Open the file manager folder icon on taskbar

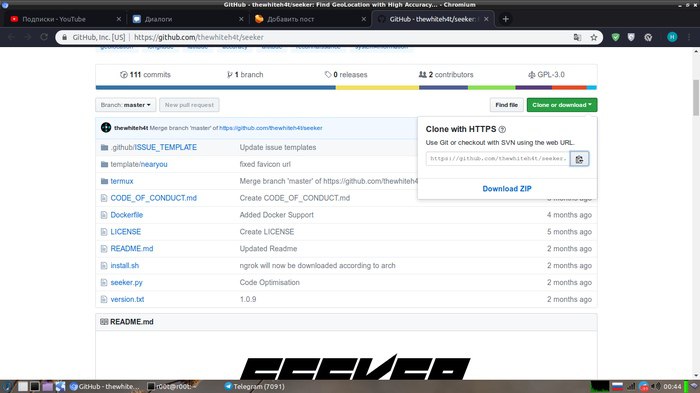coord(47,386)
